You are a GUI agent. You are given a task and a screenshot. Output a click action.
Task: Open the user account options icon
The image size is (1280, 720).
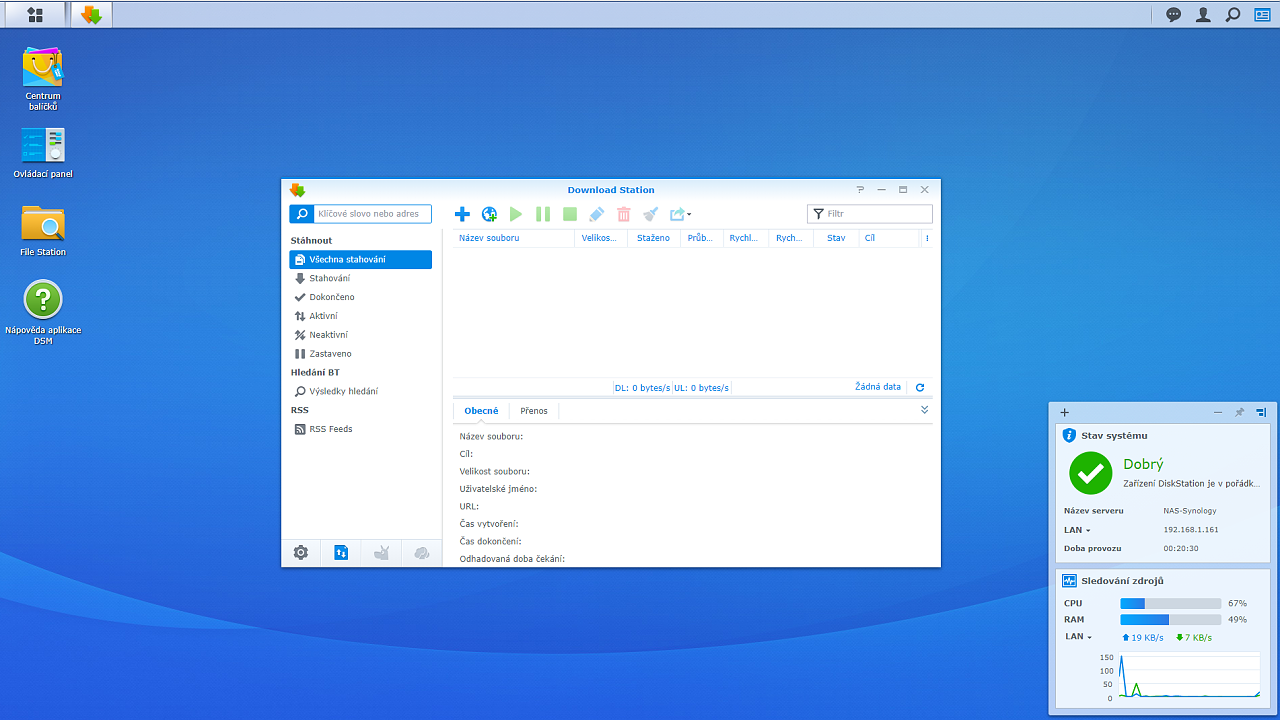[x=1203, y=14]
